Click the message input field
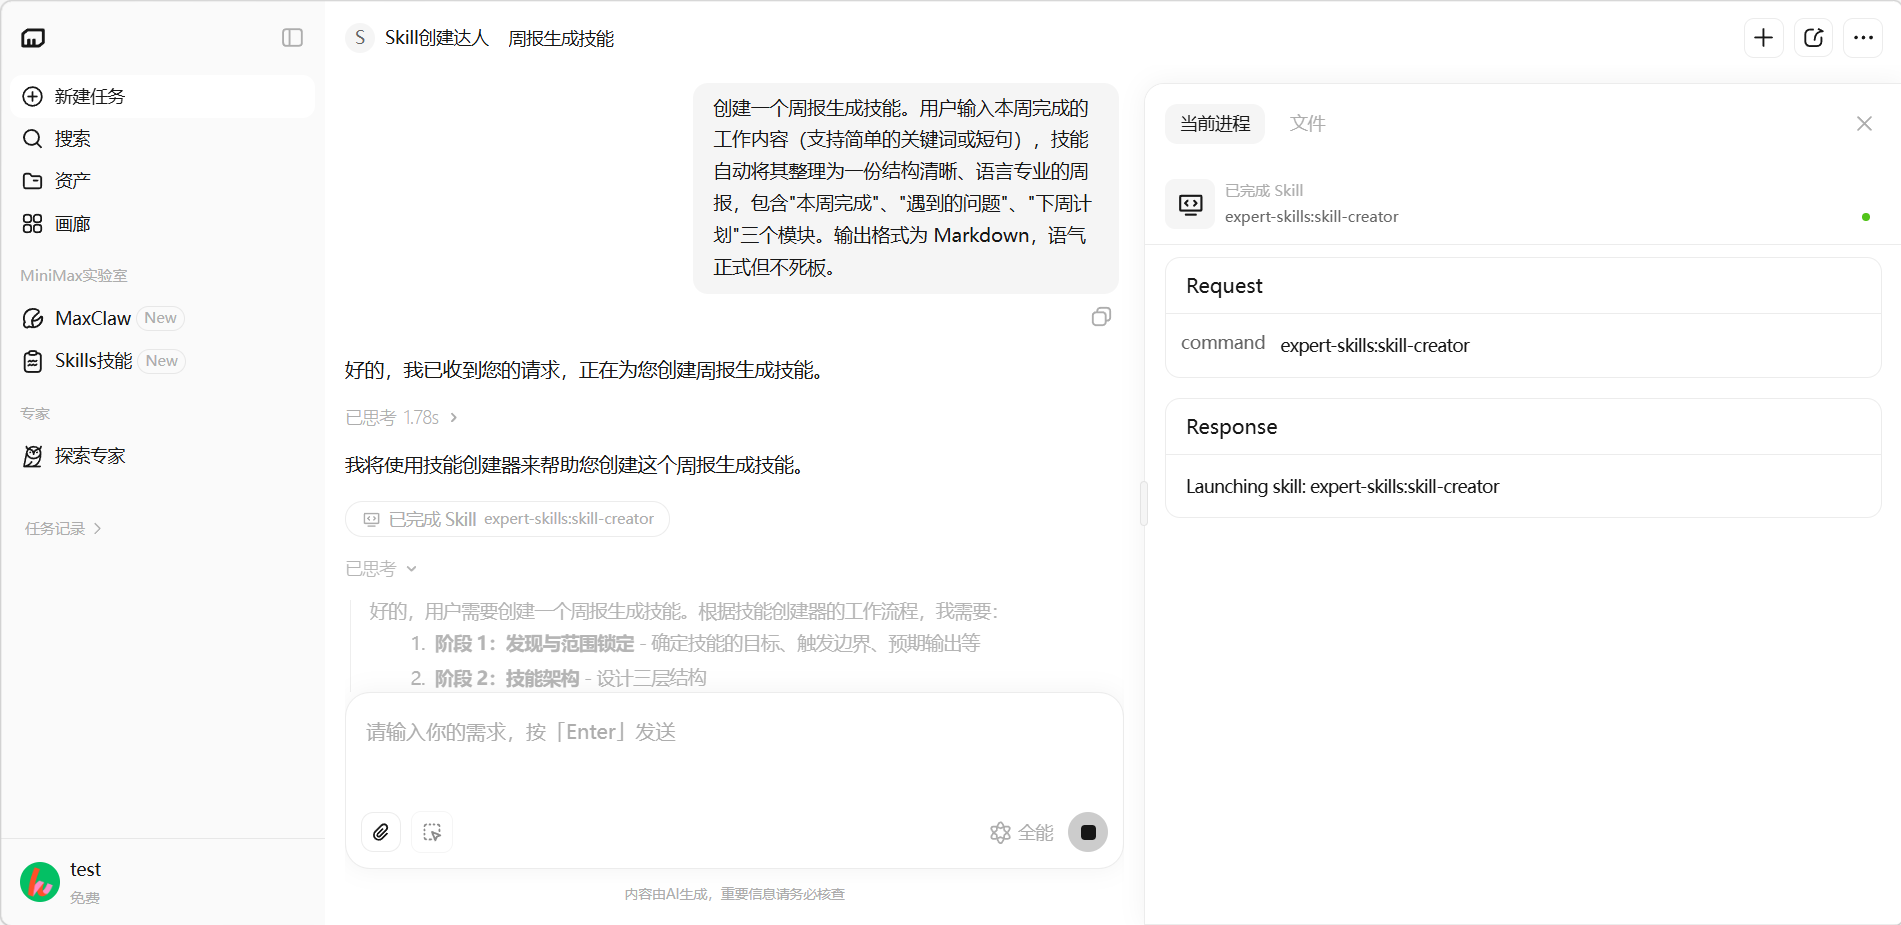This screenshot has width=1901, height=925. 734,750
